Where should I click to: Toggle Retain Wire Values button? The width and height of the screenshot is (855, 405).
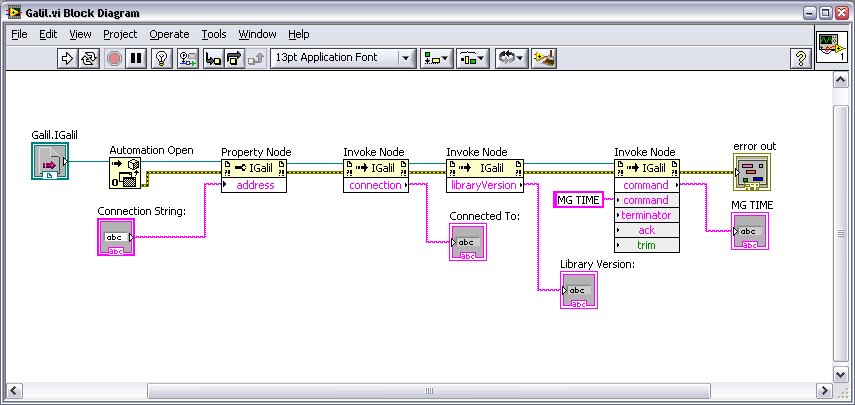click(x=188, y=58)
